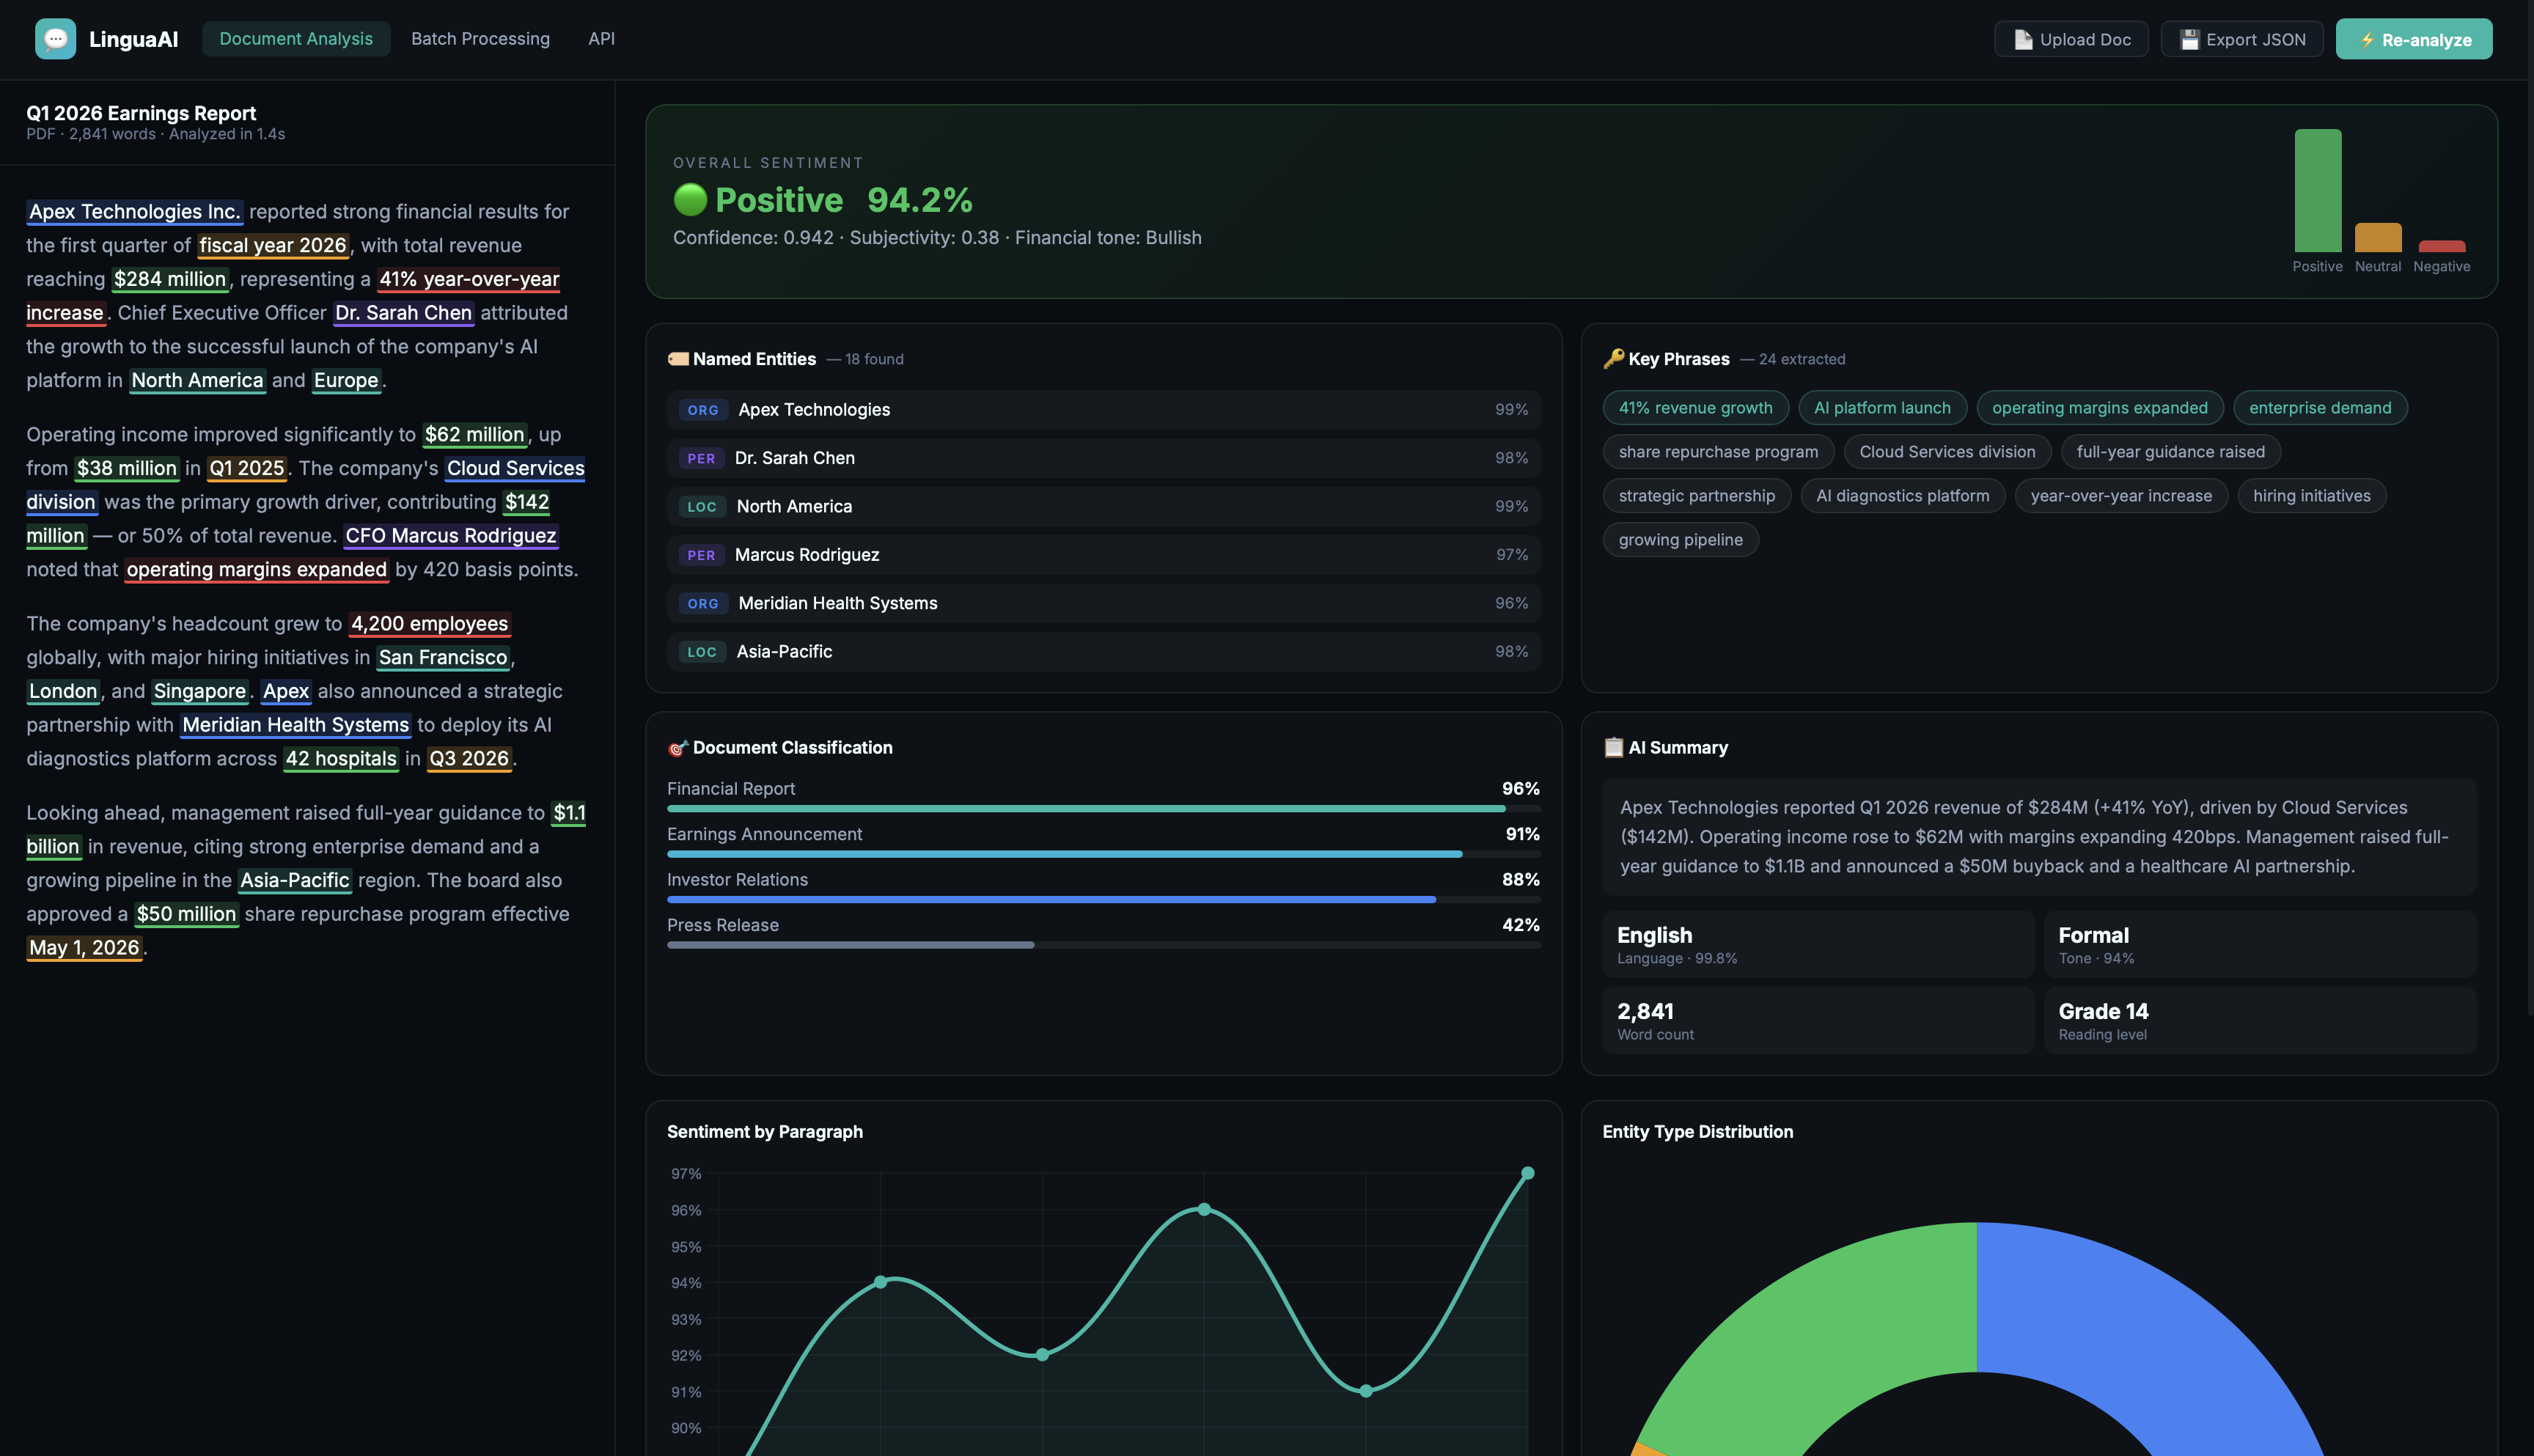
Task: Click the highlighted 'CFO Marcus Rodriguez' entity
Action: point(450,536)
